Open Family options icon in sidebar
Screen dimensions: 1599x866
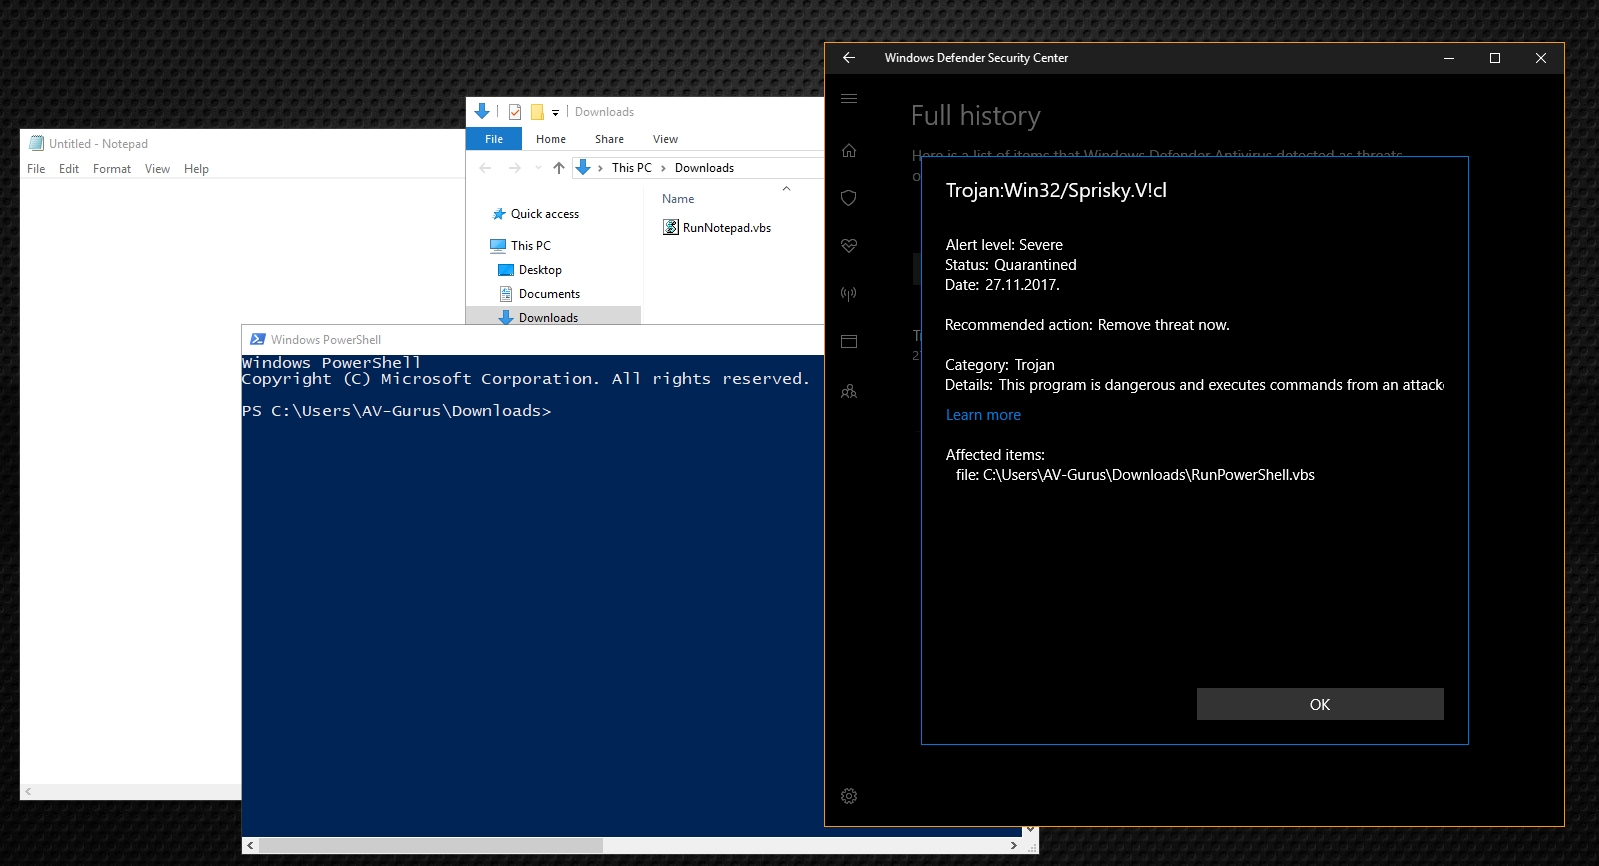pyautogui.click(x=849, y=391)
